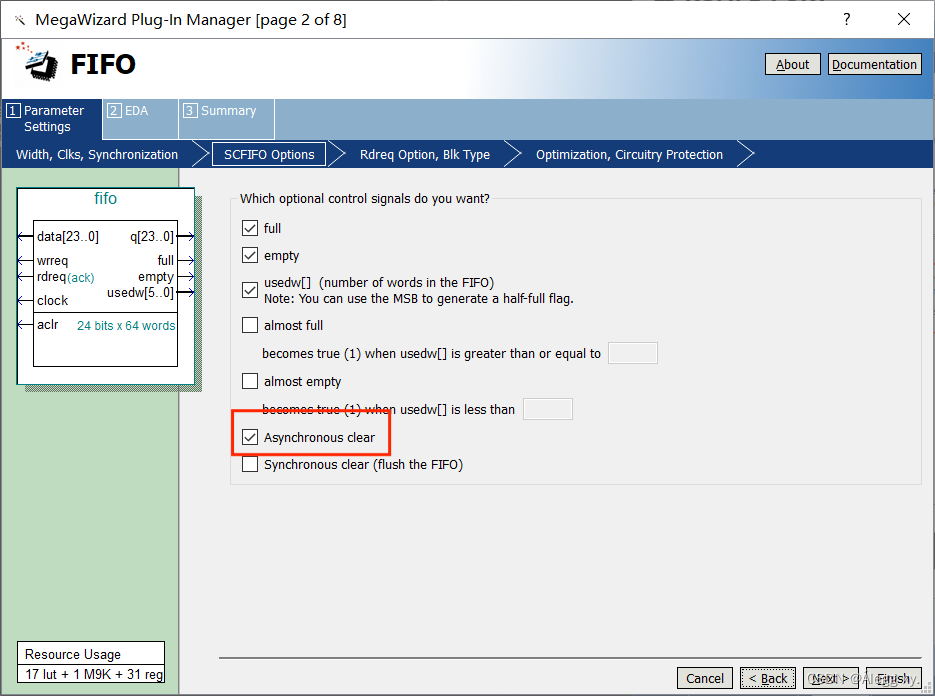Click the Finish button
The height and width of the screenshot is (696, 935).
[x=893, y=678]
